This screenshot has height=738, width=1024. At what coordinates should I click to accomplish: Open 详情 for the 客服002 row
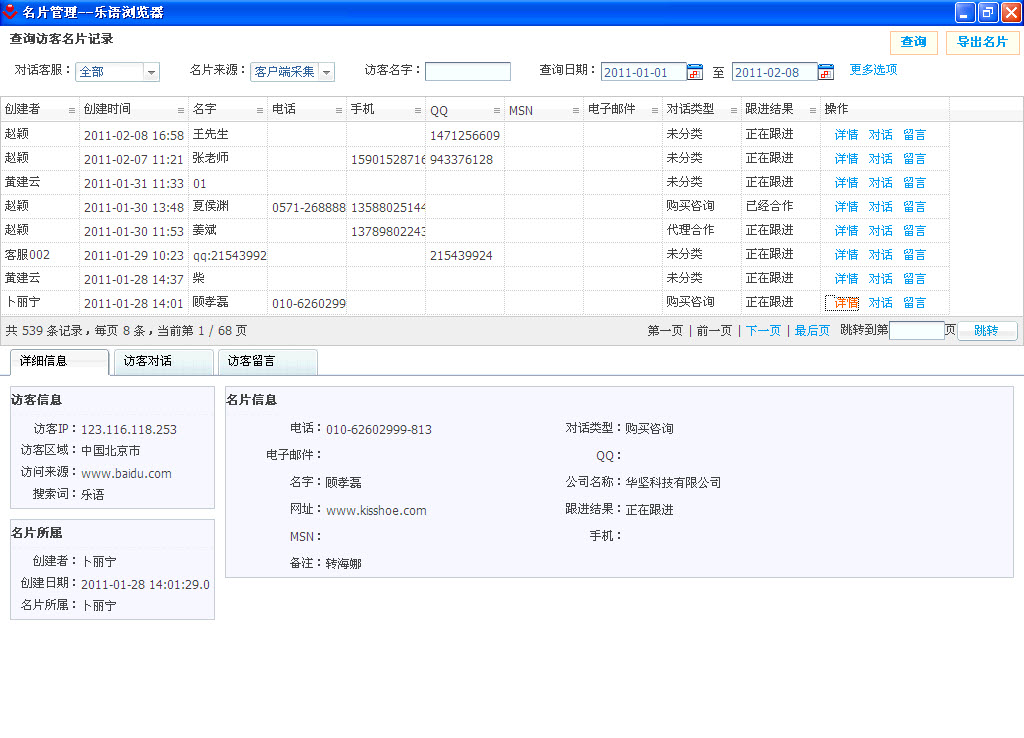(846, 255)
